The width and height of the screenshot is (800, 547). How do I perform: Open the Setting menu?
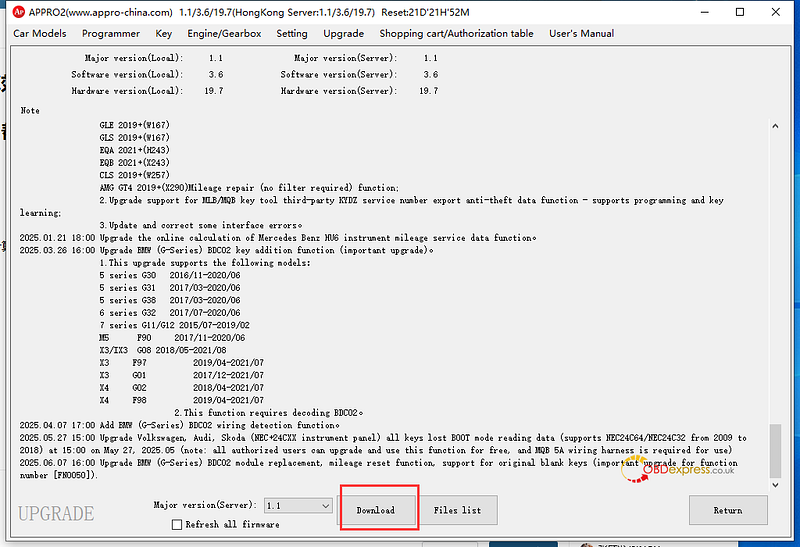[x=292, y=34]
